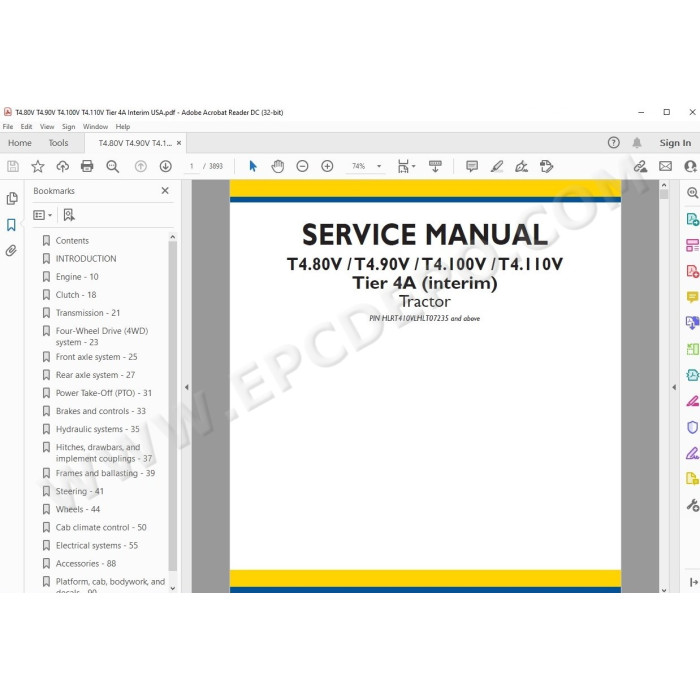Open the bookmarks options dropdown menu

coord(42,215)
